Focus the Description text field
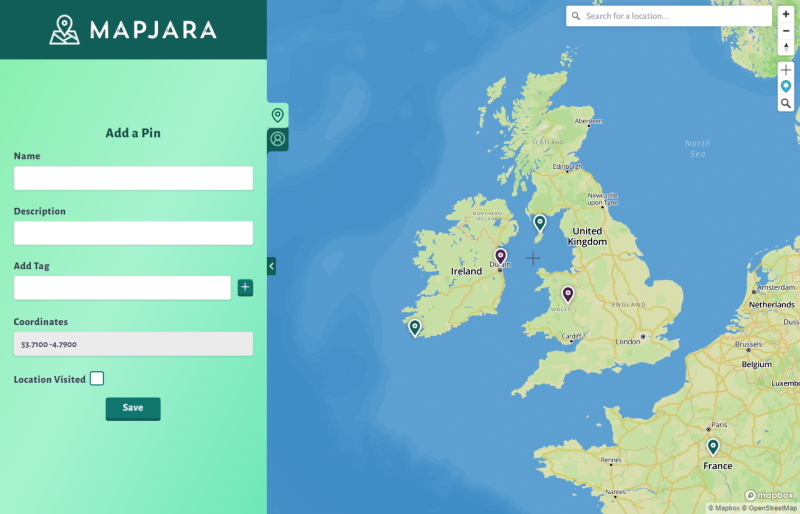The width and height of the screenshot is (800, 514). [x=133, y=233]
